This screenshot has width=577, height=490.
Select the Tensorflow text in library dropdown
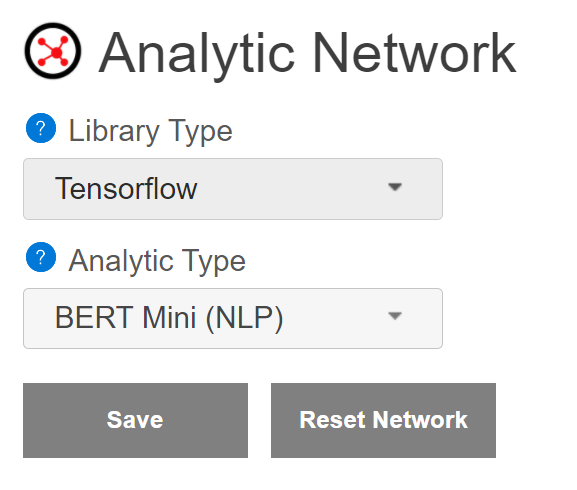126,189
